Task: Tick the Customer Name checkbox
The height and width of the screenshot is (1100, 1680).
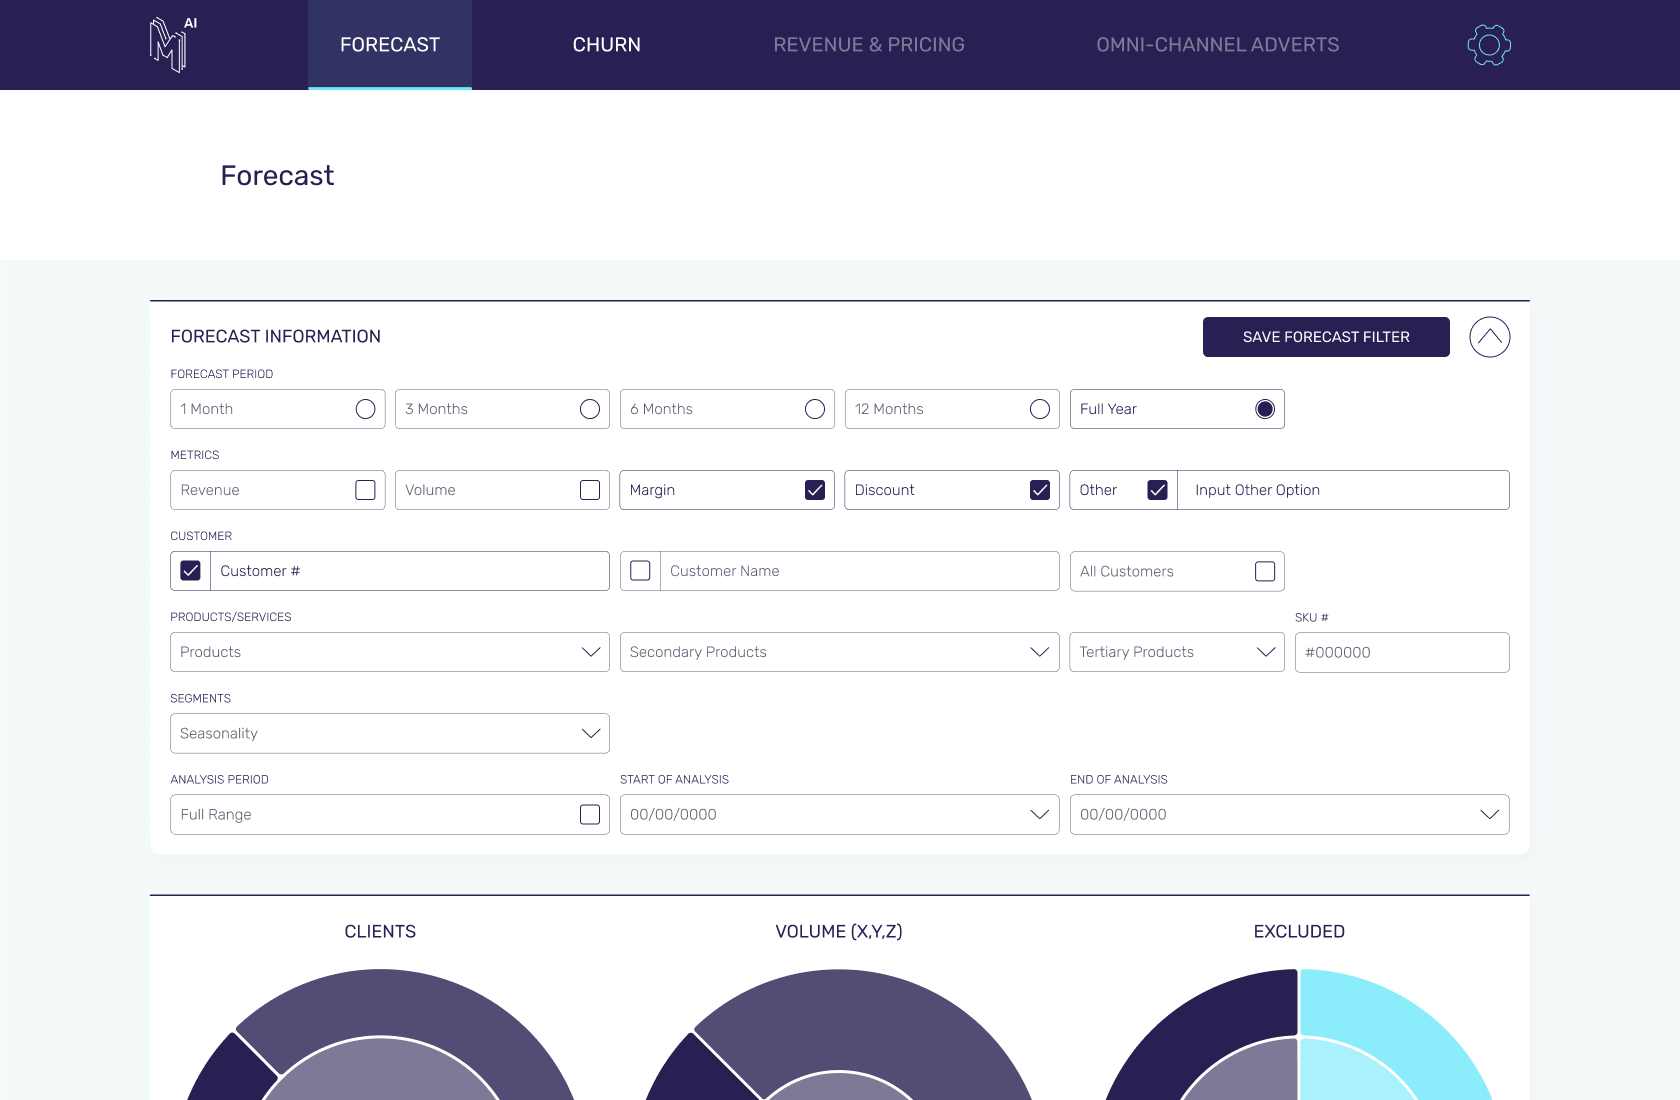Action: click(x=640, y=571)
